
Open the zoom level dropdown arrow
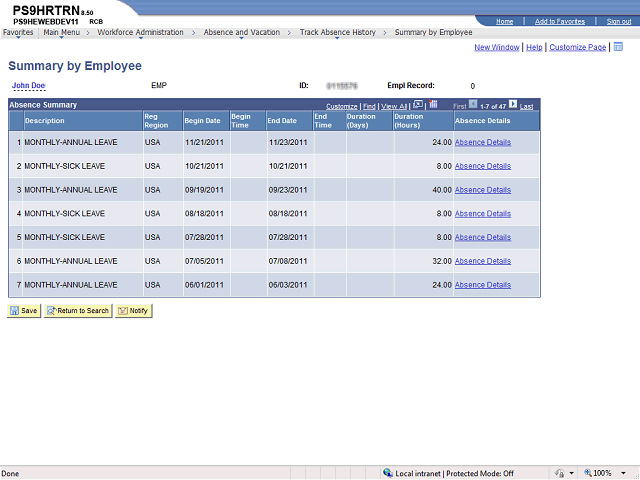pyautogui.click(x=623, y=473)
